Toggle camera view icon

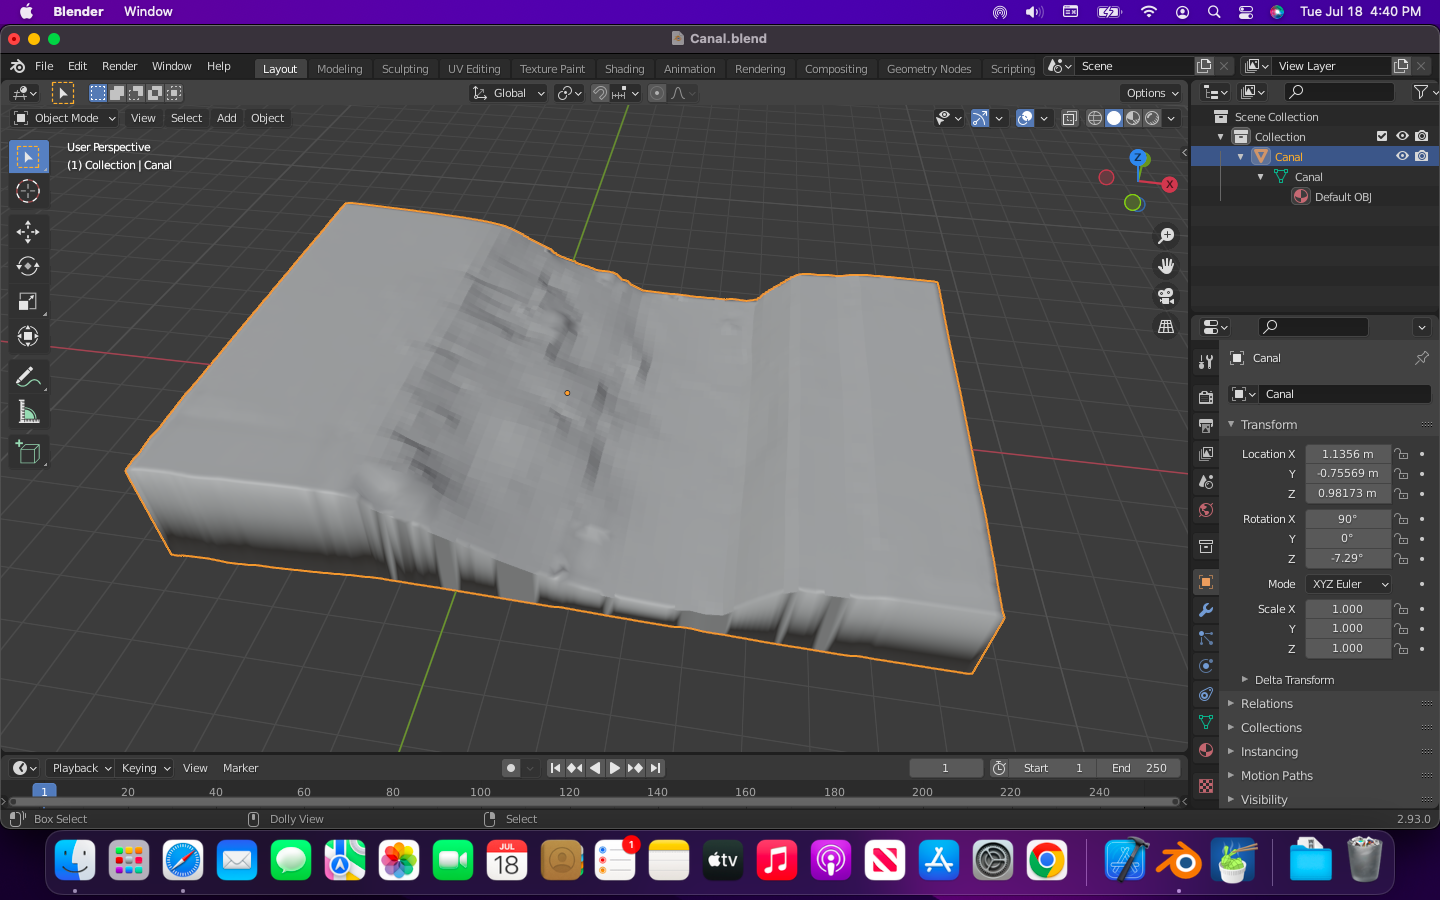(x=1166, y=296)
